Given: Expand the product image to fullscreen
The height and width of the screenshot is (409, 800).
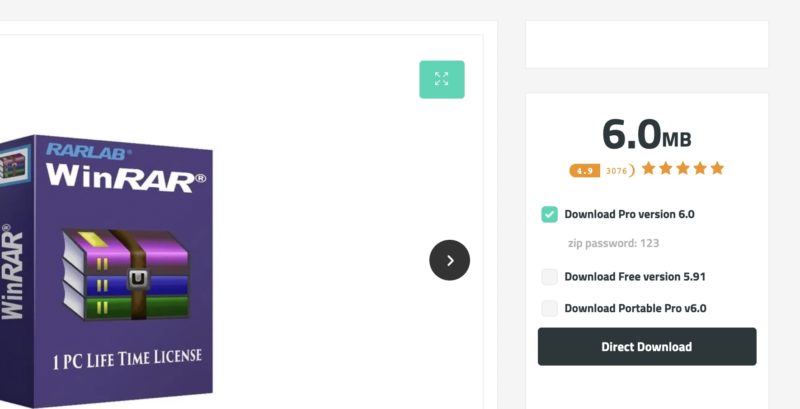Looking at the screenshot, I should click(x=441, y=80).
